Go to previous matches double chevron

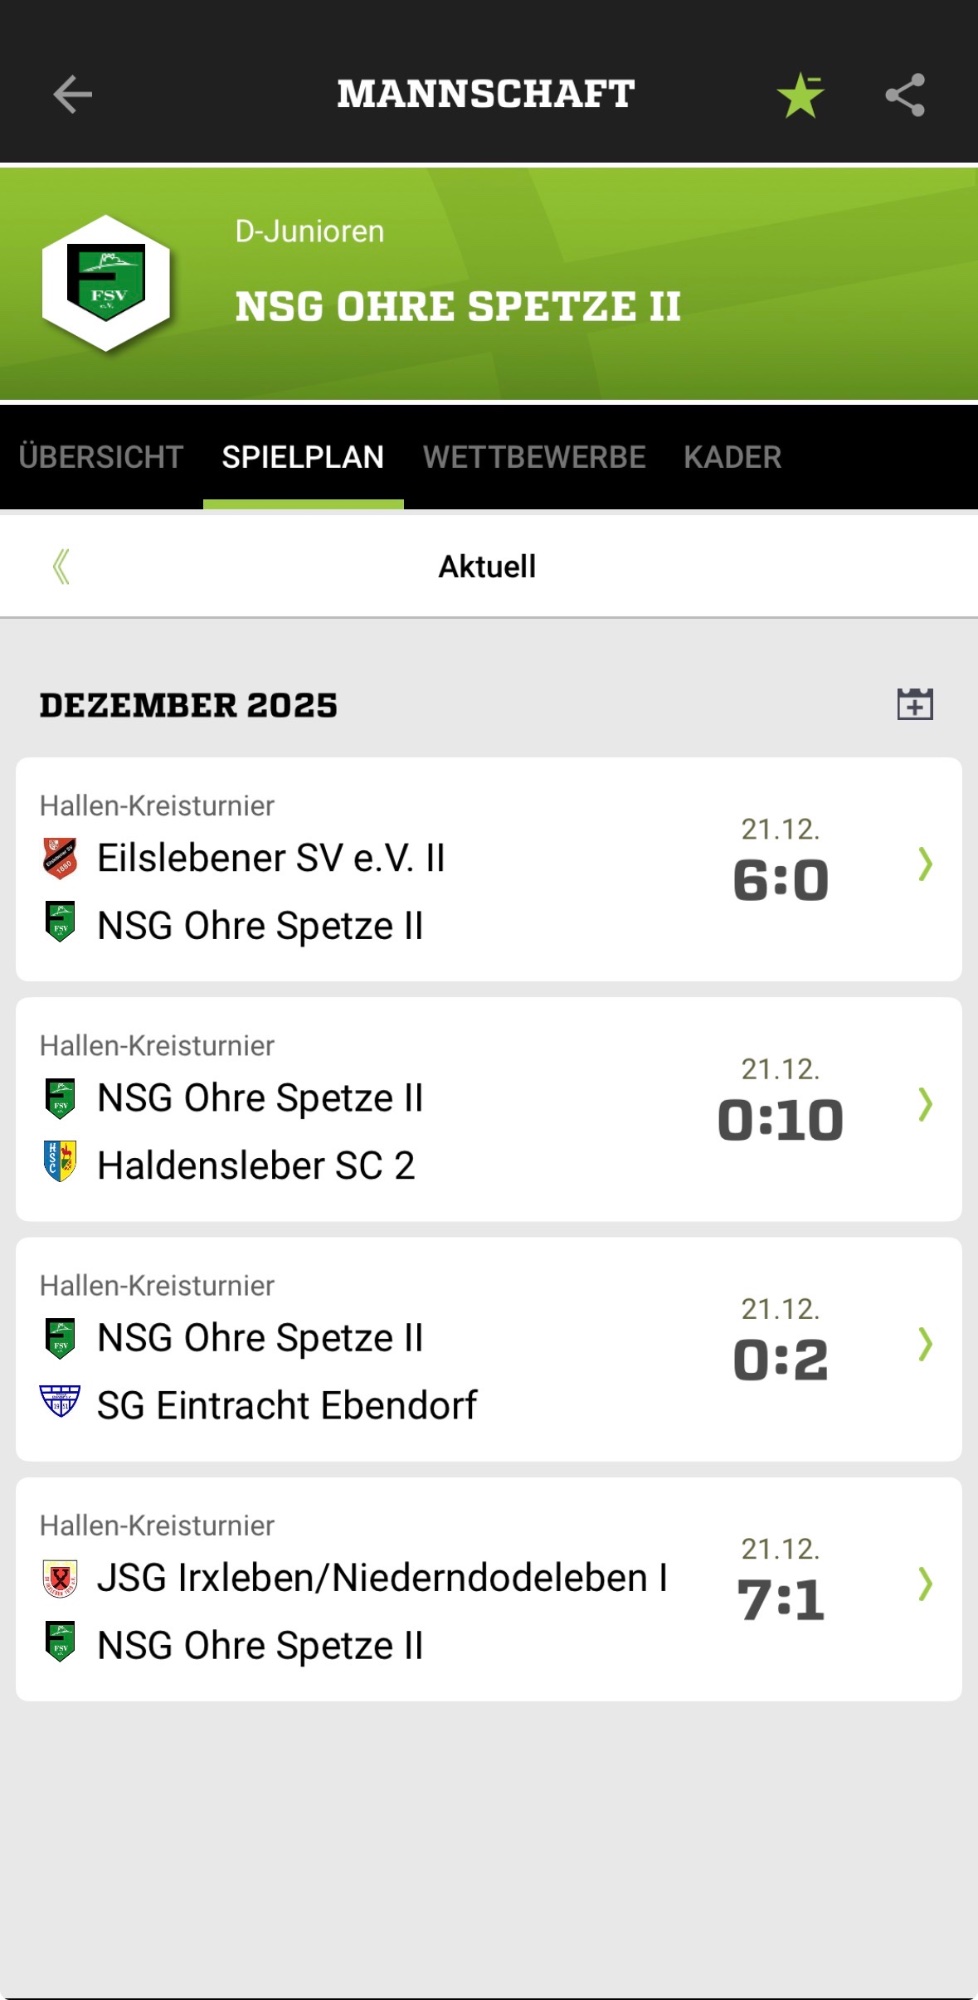click(61, 566)
